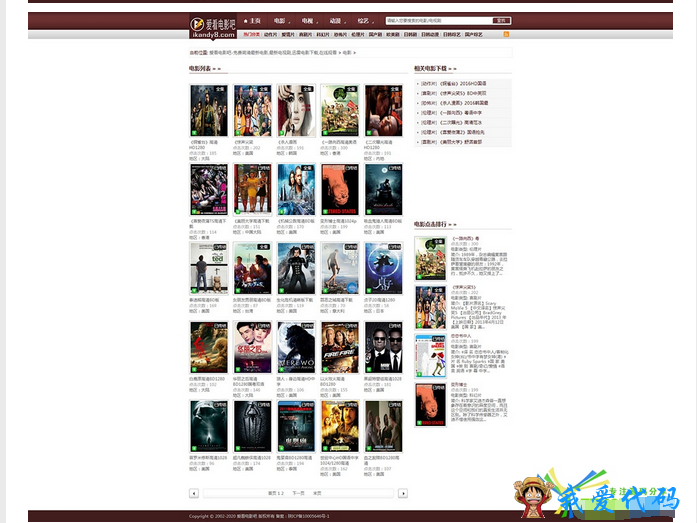Image resolution: width=697 pixels, height=523 pixels.
Task: Select the 国产综艺 category link
Action: 473,35
